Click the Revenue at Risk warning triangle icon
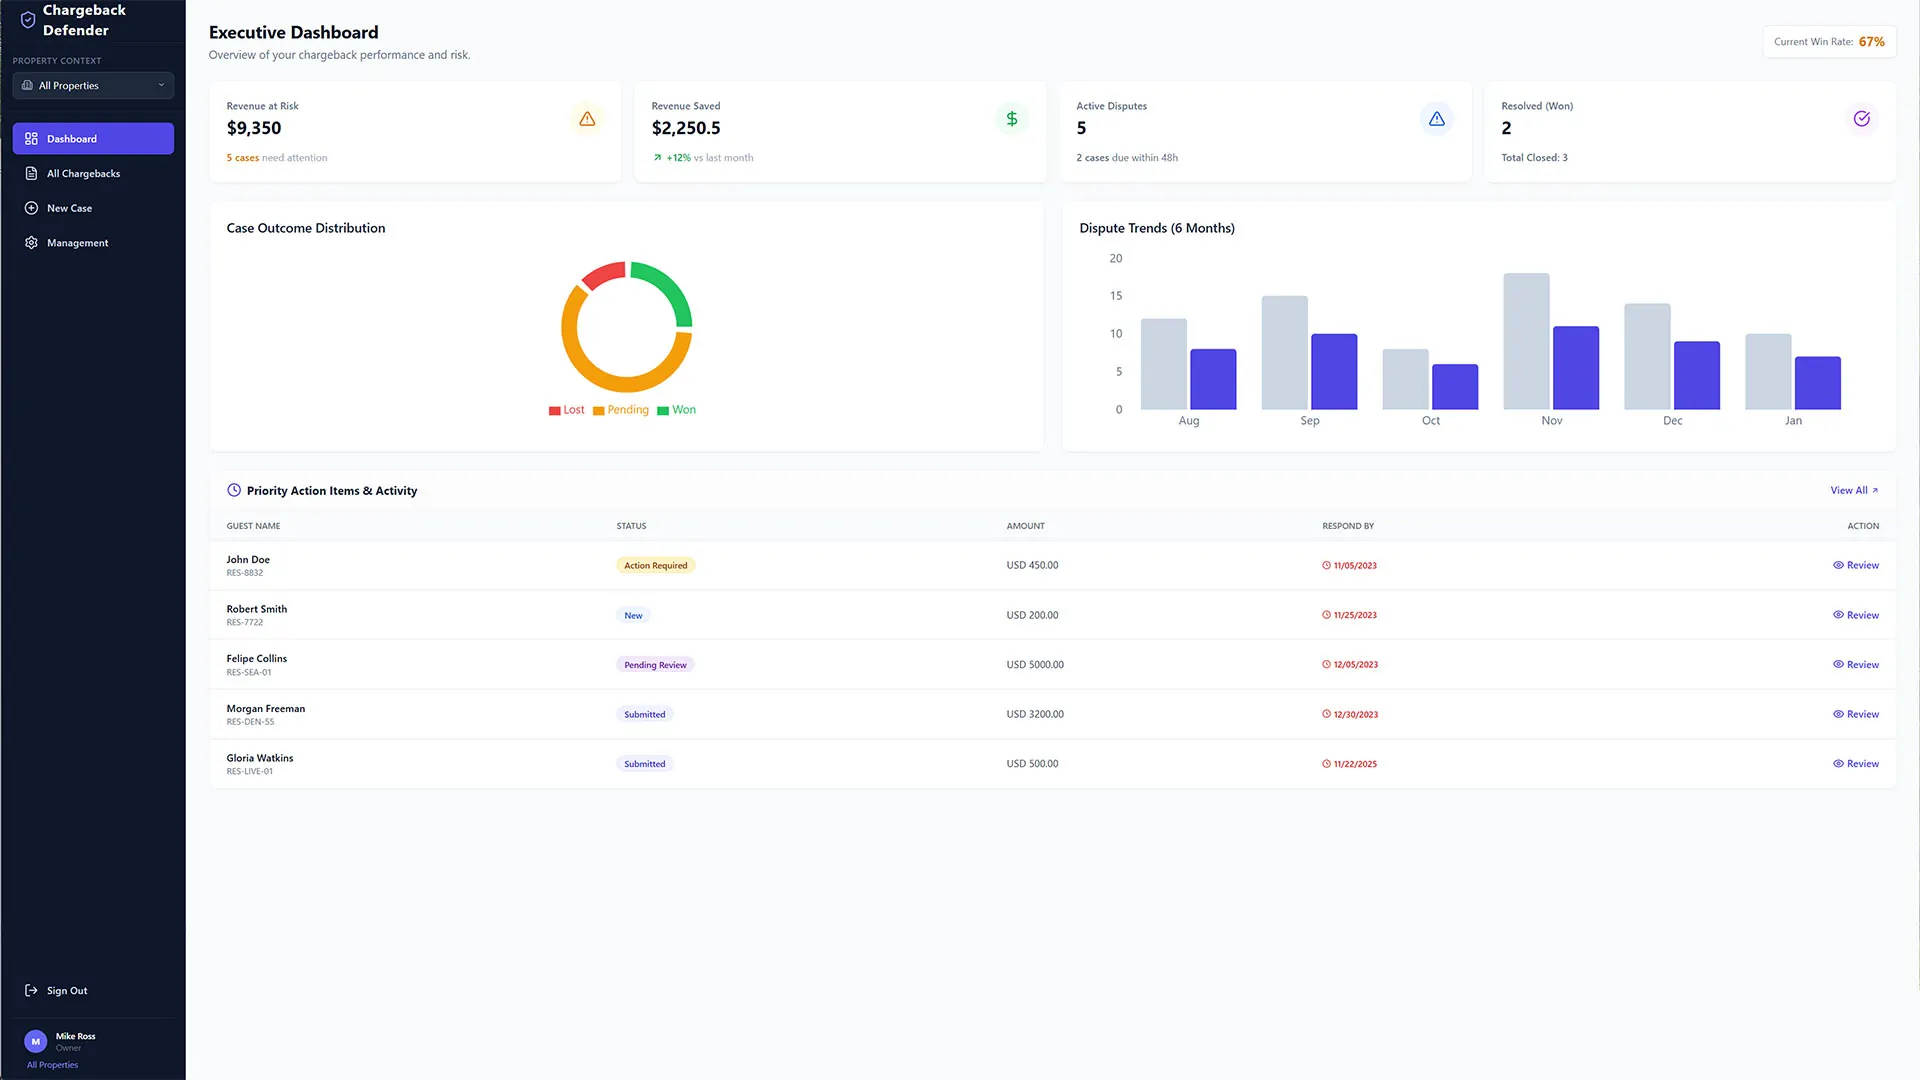The width and height of the screenshot is (1920, 1080). pyautogui.click(x=587, y=119)
